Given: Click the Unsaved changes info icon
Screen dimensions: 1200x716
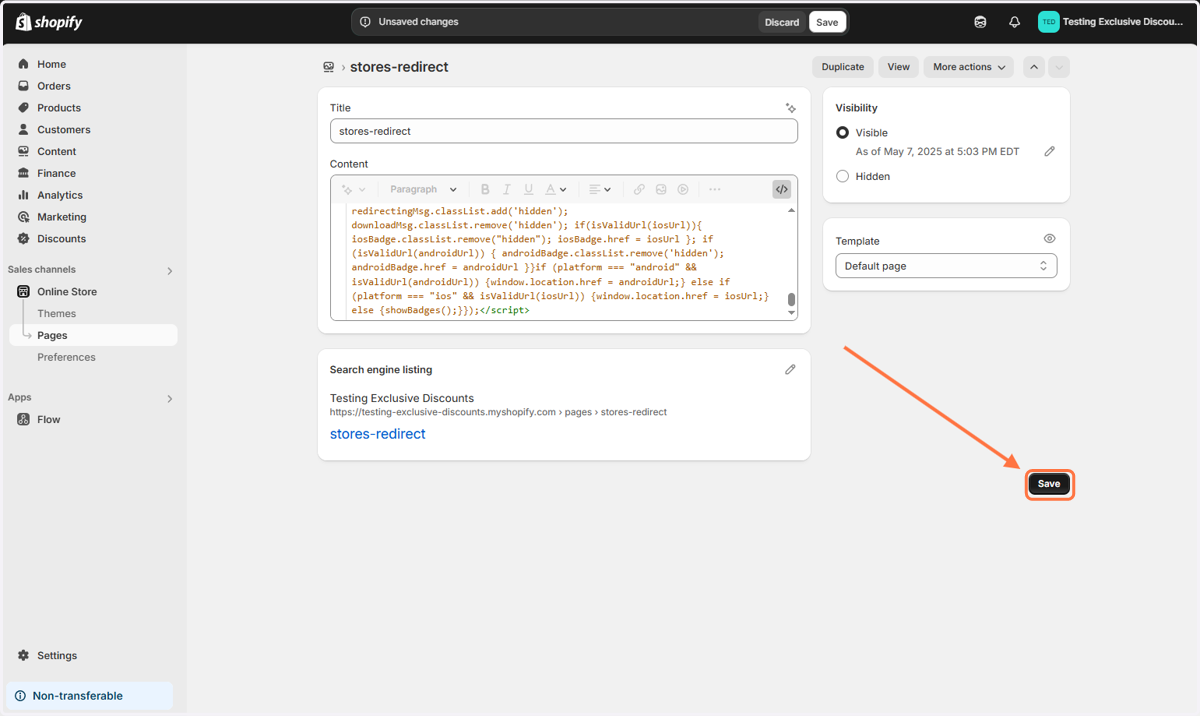Looking at the screenshot, I should [x=365, y=22].
